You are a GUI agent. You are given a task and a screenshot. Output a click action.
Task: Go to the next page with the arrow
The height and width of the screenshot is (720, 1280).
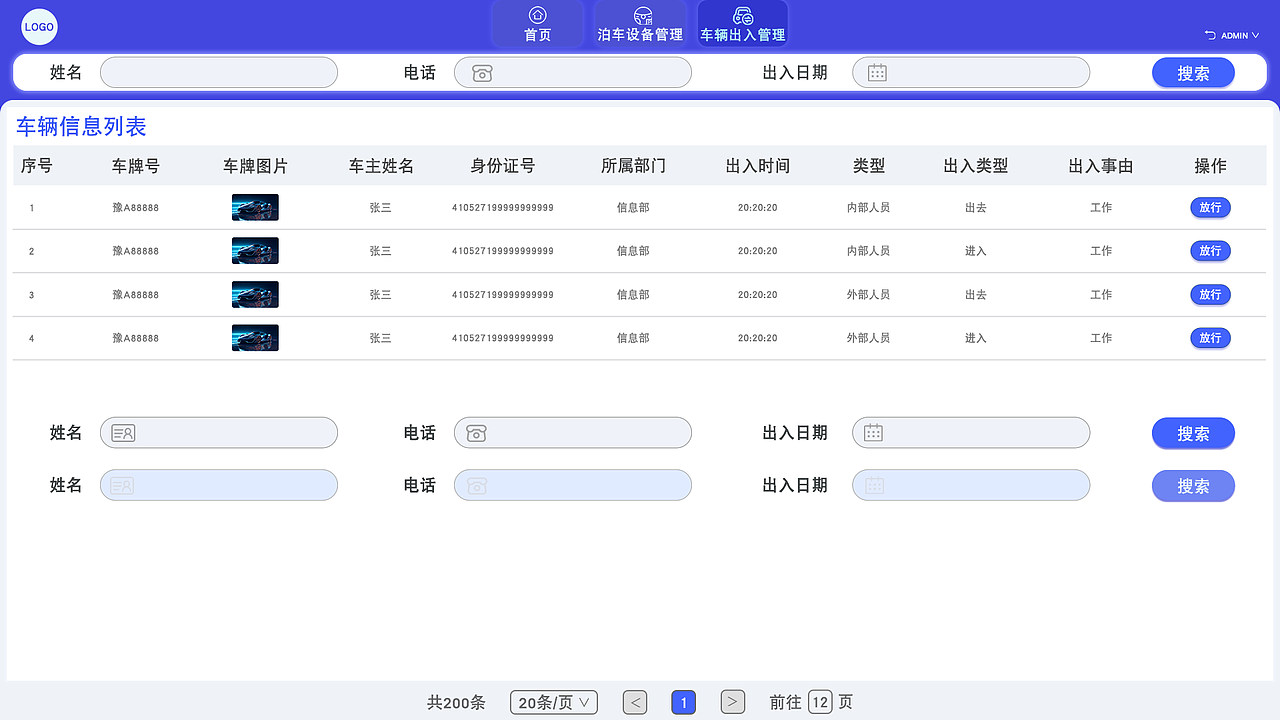pos(732,702)
